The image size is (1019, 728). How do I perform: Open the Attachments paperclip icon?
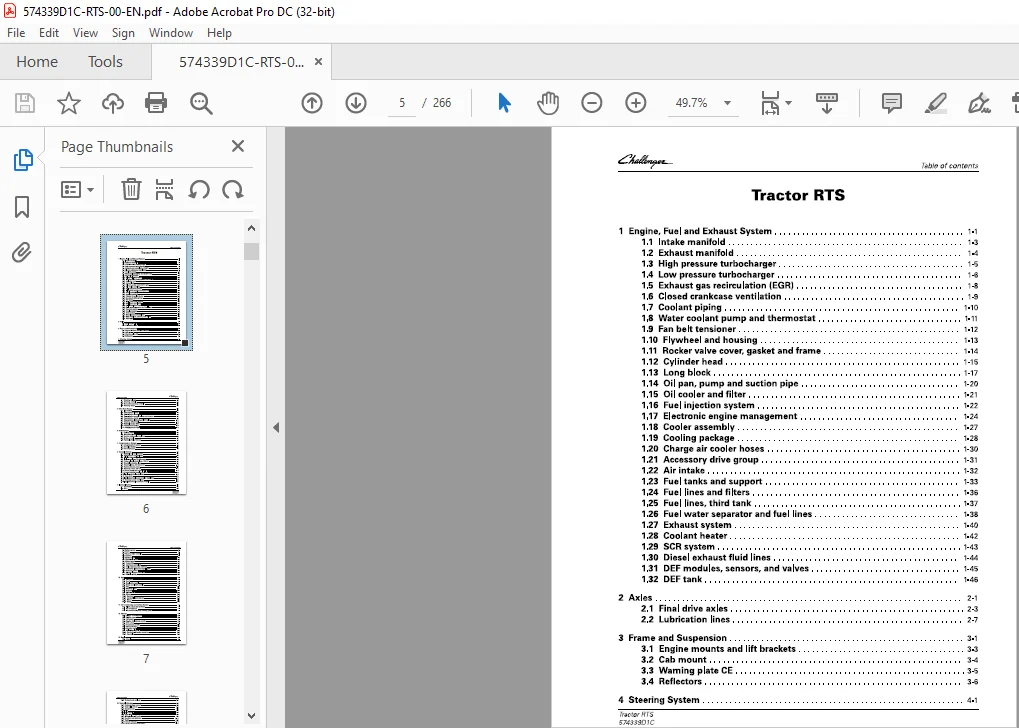(21, 252)
